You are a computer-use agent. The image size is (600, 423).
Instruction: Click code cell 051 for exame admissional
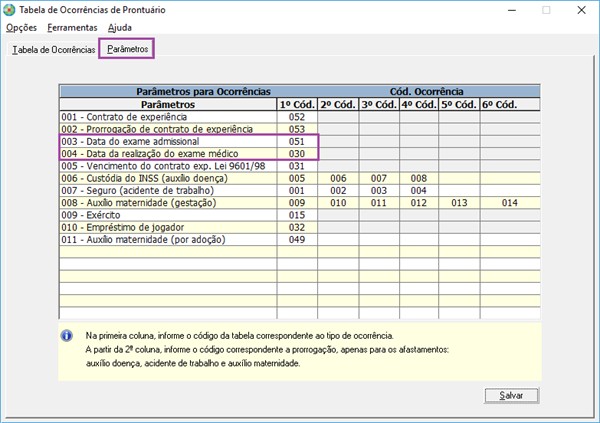point(297,141)
